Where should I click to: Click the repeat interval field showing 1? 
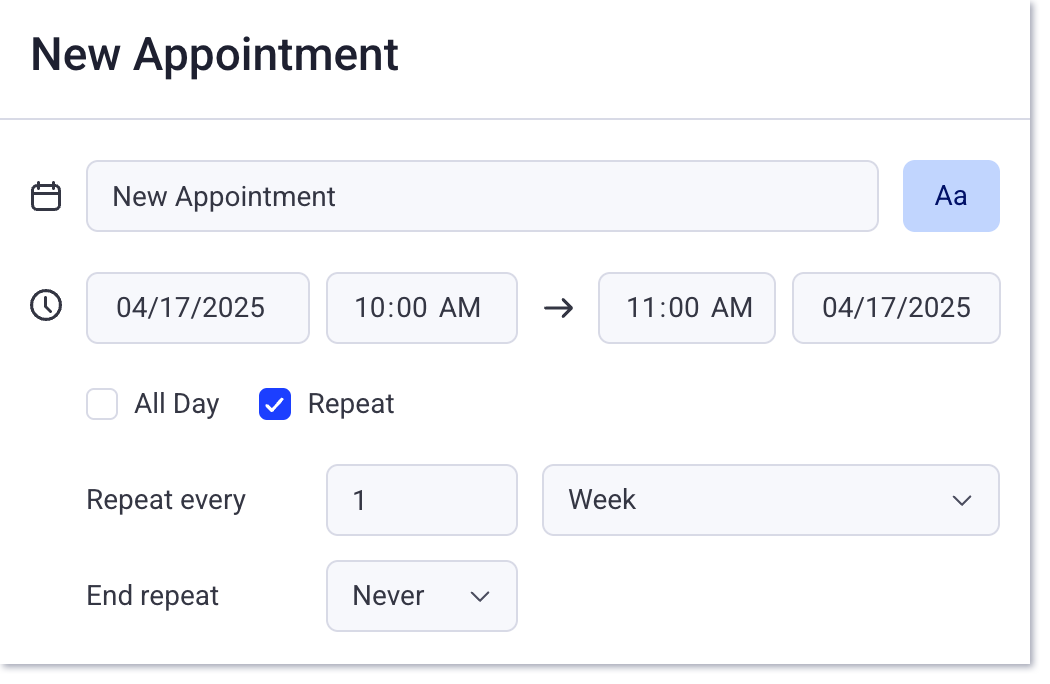421,500
